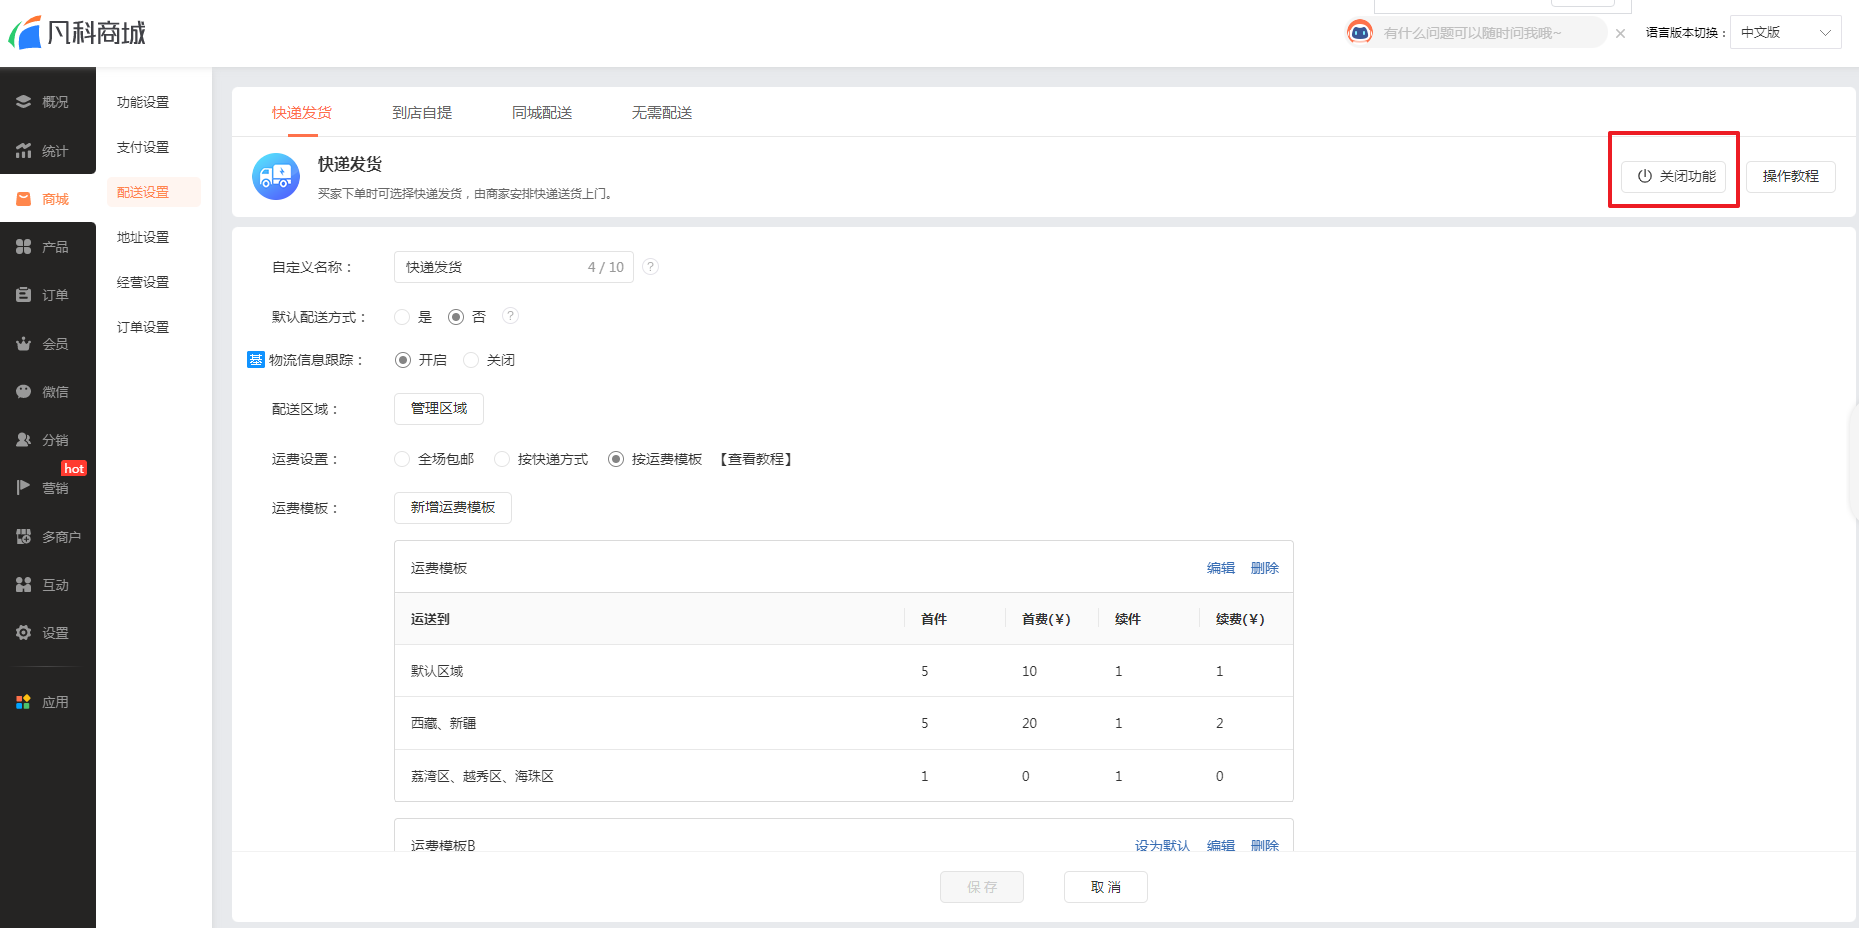Open the 【查看教程】 link
The image size is (1859, 928).
pos(756,459)
